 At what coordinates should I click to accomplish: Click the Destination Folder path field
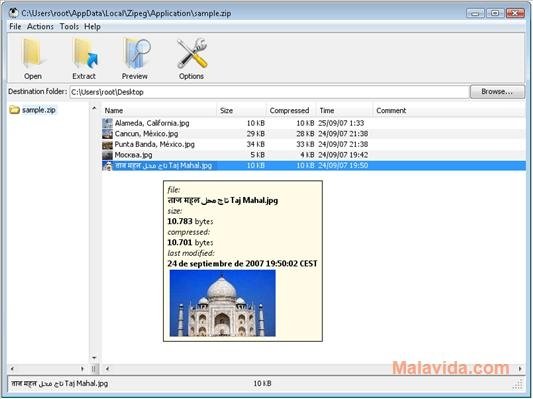tap(269, 92)
